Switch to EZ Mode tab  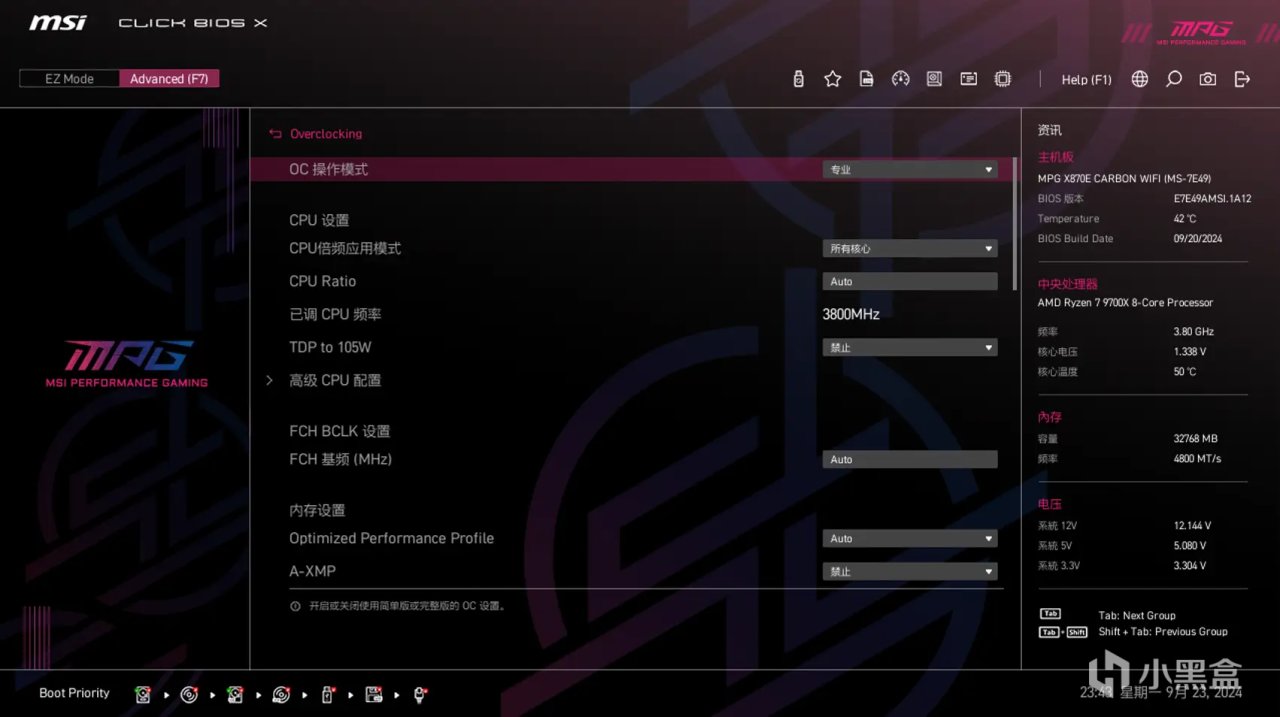pos(69,79)
